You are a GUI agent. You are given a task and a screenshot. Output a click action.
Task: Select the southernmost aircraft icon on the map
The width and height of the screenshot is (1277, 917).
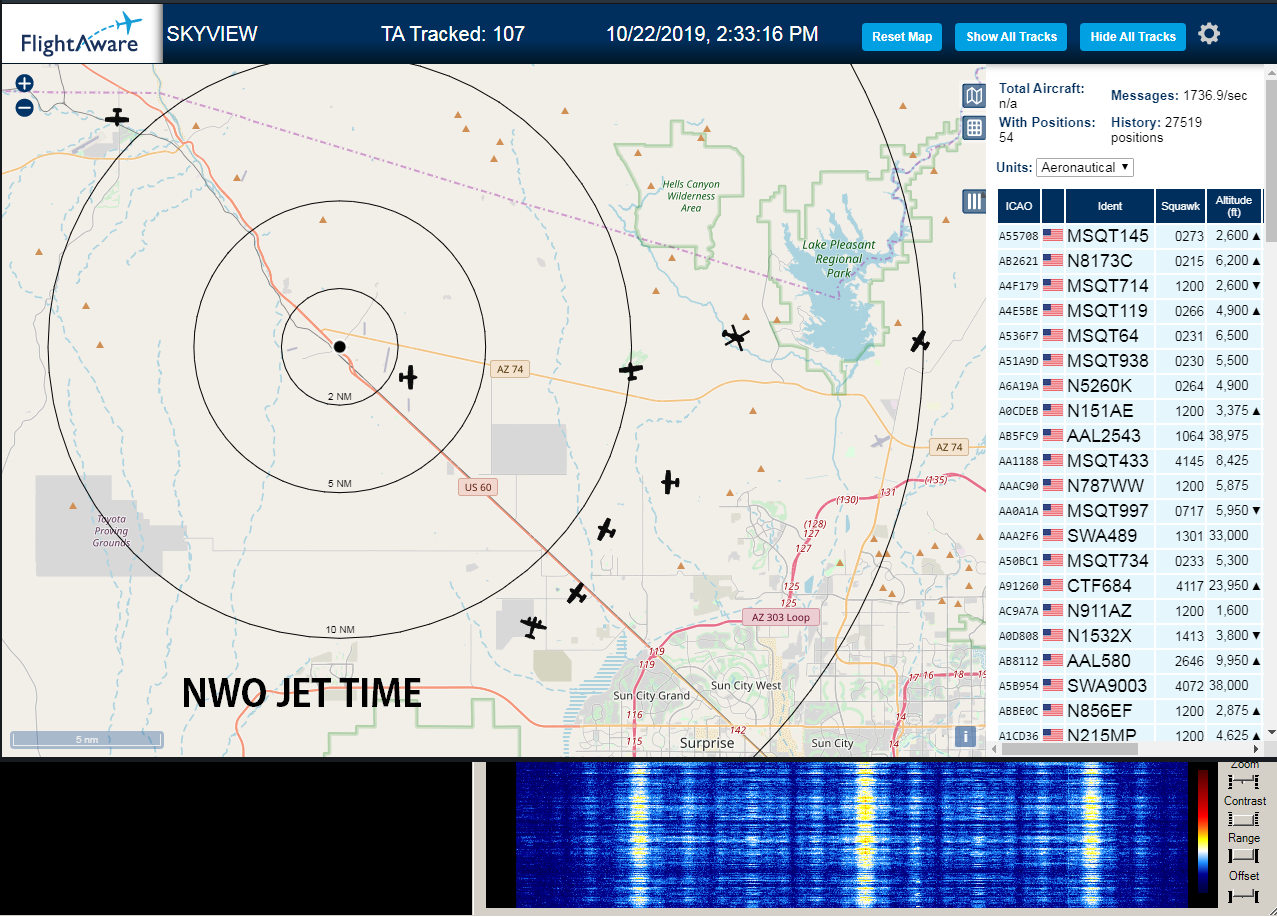pos(533,627)
